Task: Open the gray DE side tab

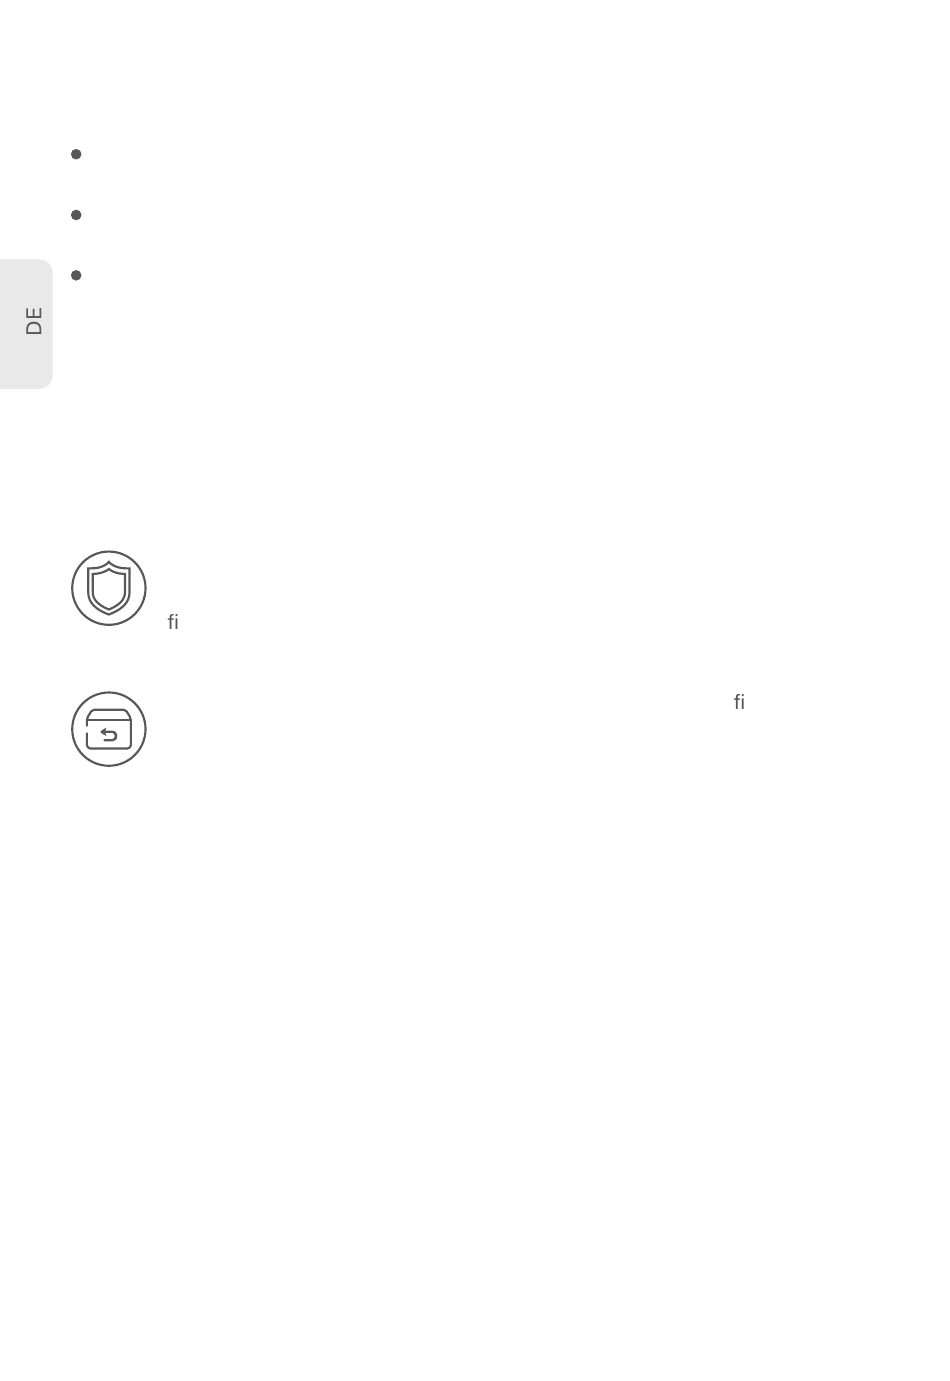Action: [x=26, y=323]
